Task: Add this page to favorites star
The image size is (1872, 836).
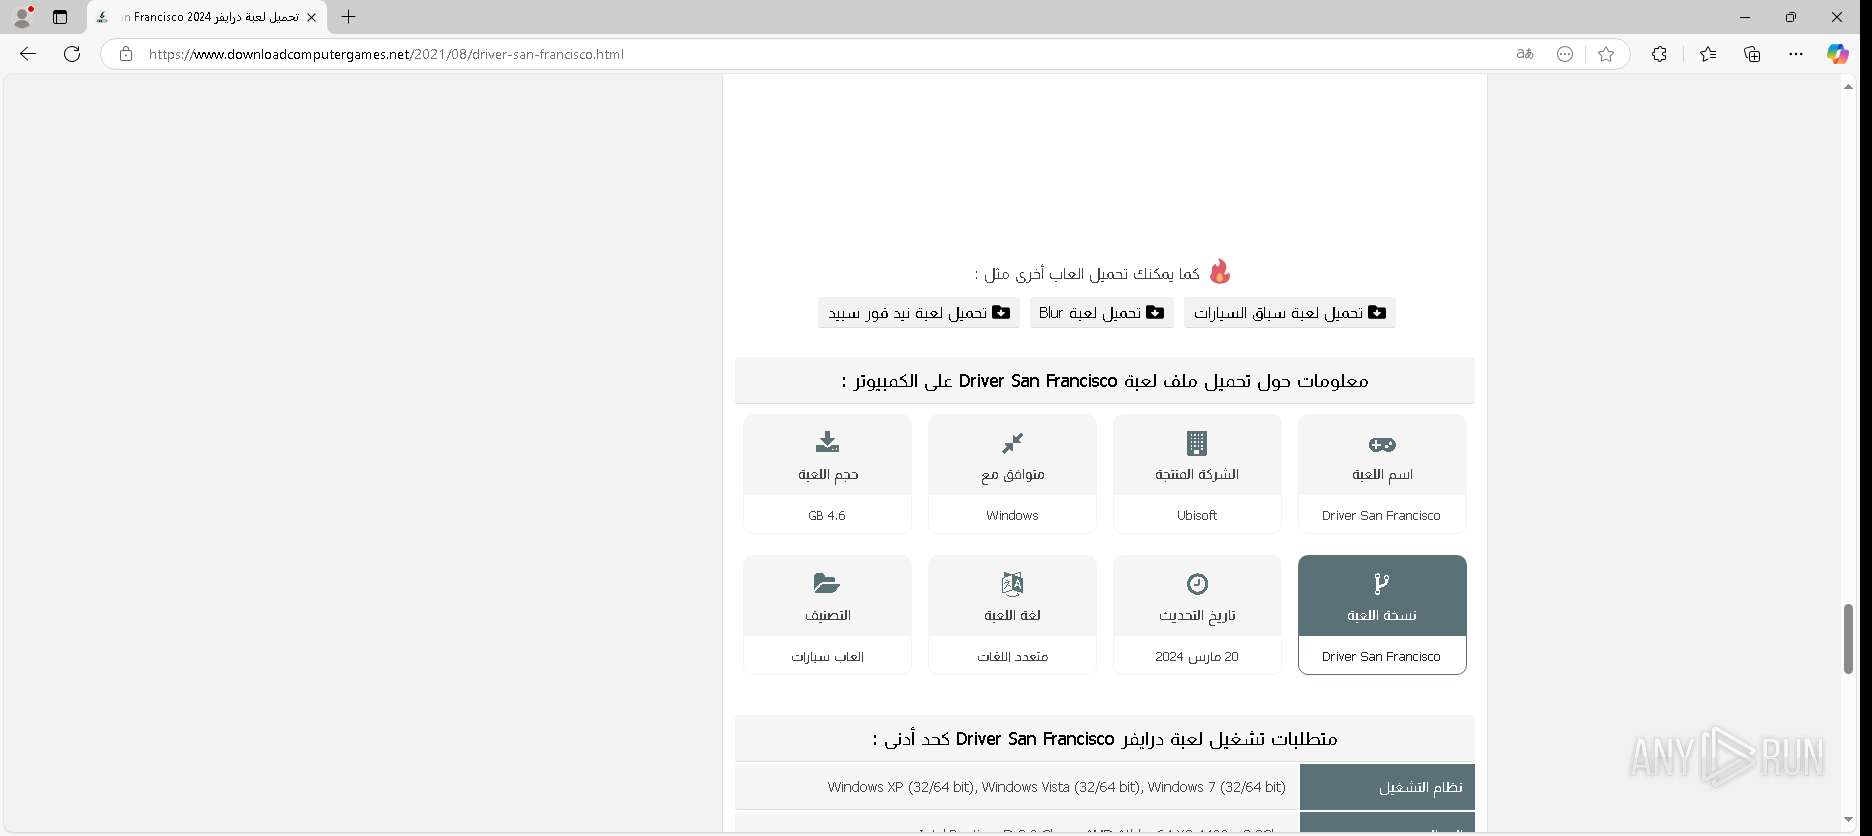Action: click(x=1606, y=54)
